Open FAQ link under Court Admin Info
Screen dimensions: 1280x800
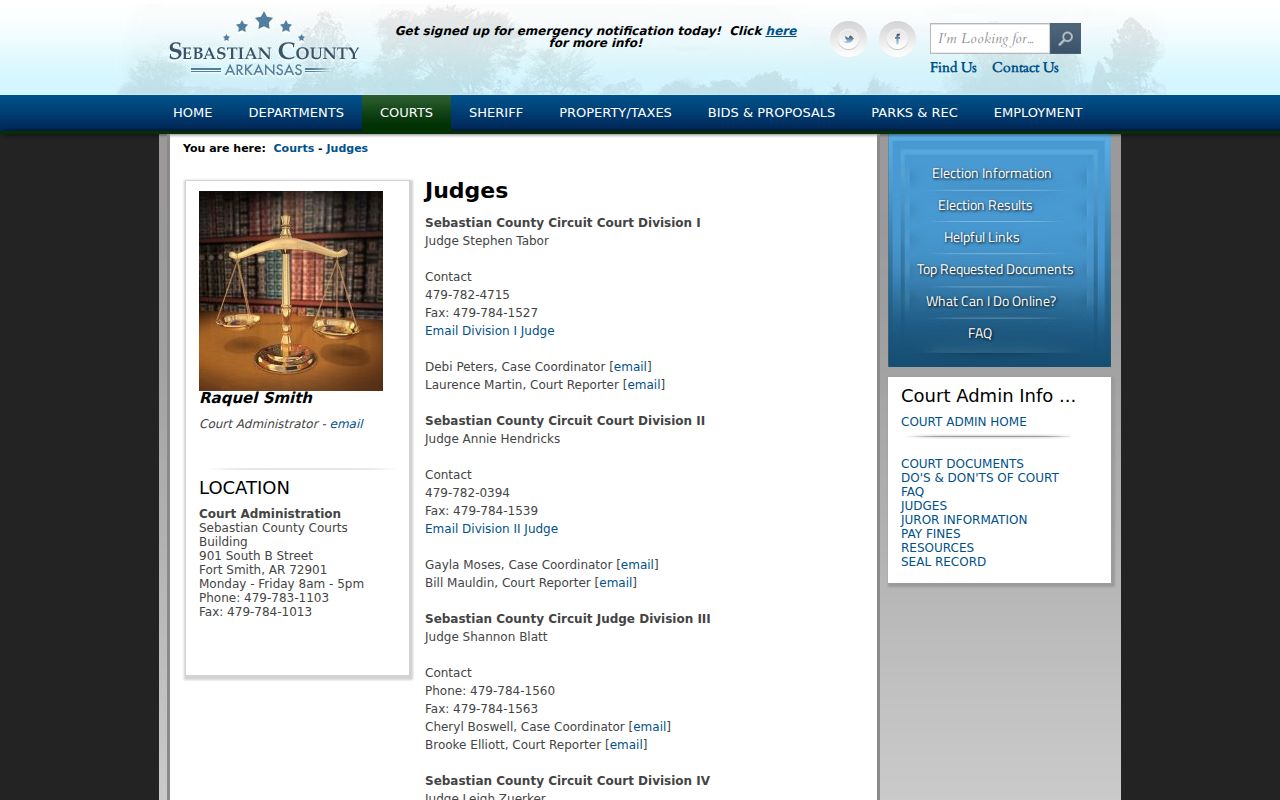(x=913, y=492)
